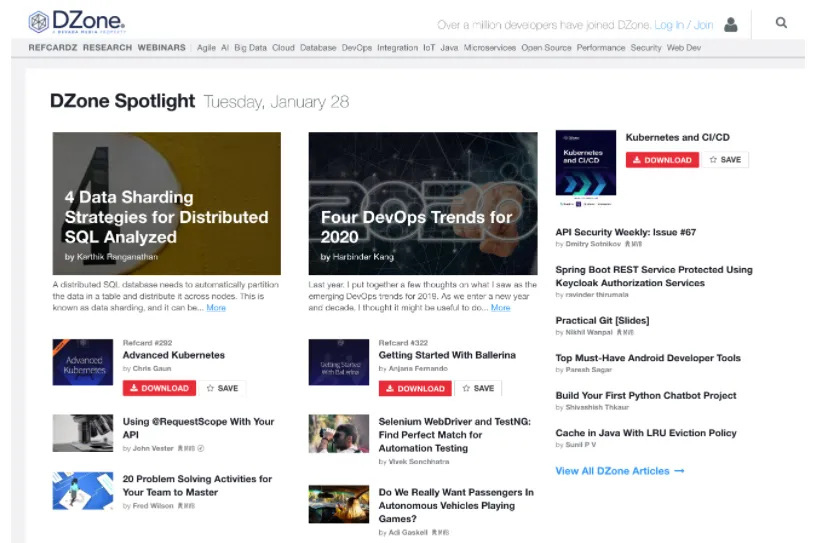
Task: Open the 20 Problem Solving Activities thumbnail
Action: [x=82, y=491]
